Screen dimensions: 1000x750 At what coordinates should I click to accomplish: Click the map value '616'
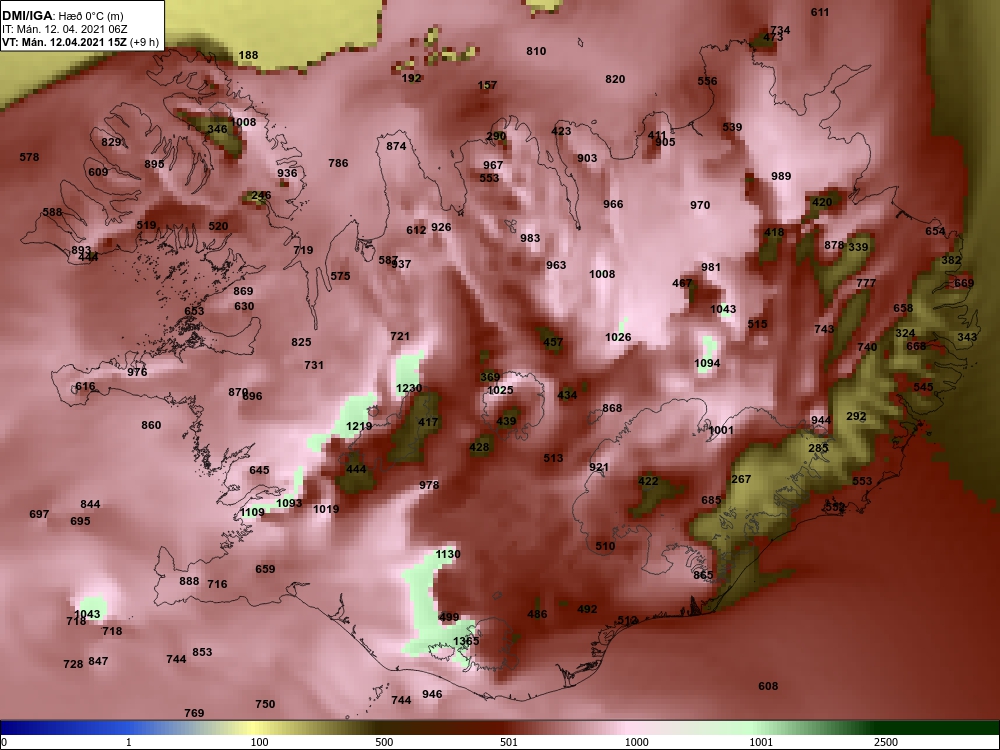(x=85, y=386)
